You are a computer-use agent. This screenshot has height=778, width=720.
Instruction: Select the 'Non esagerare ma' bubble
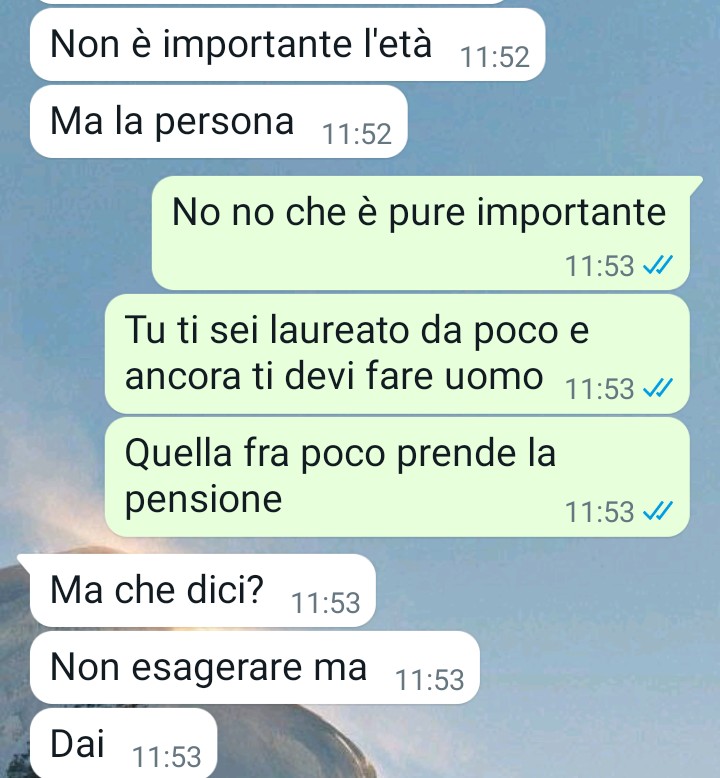pos(255,667)
